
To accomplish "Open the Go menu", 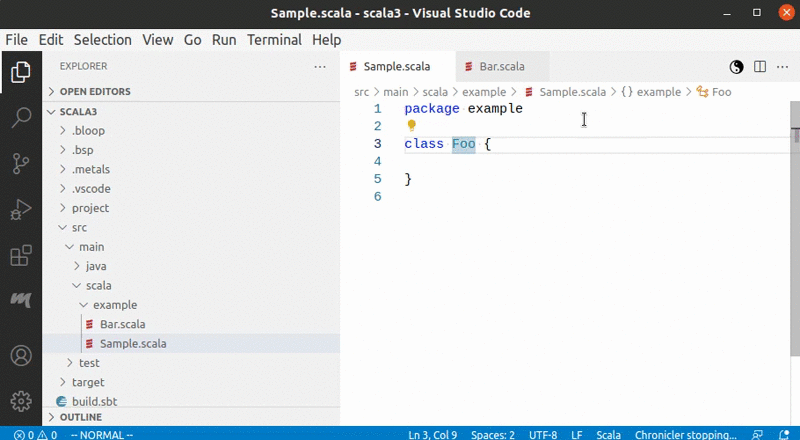I will pyautogui.click(x=192, y=40).
